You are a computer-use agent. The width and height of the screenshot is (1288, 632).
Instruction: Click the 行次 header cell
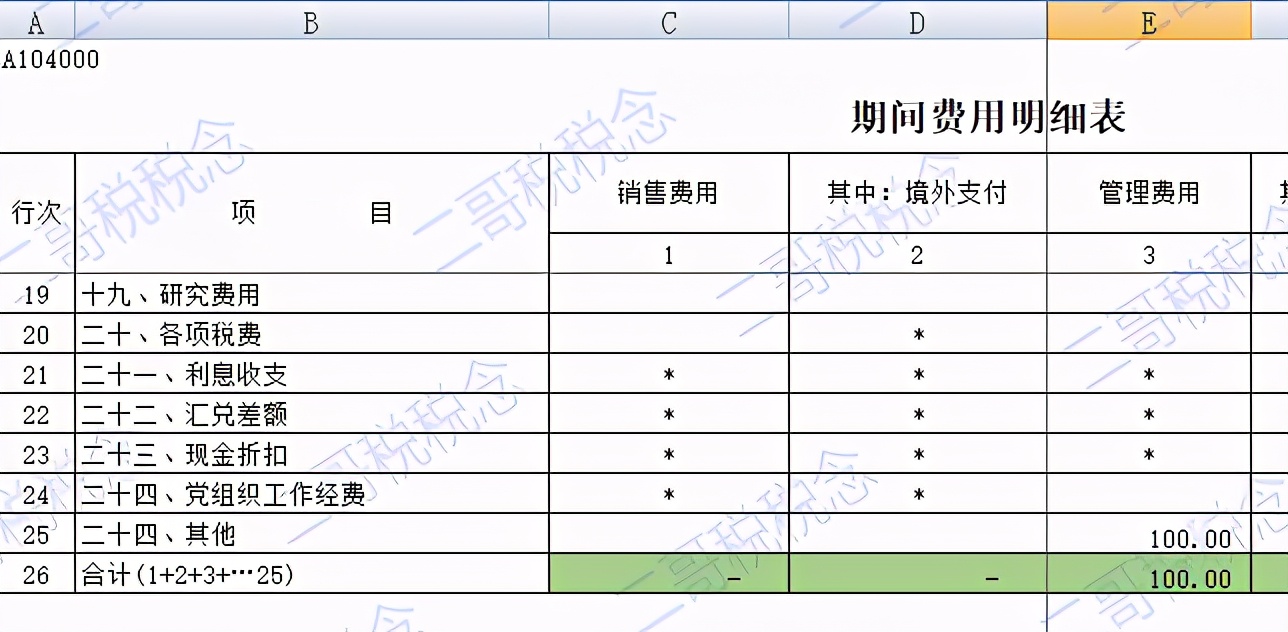click(x=37, y=213)
